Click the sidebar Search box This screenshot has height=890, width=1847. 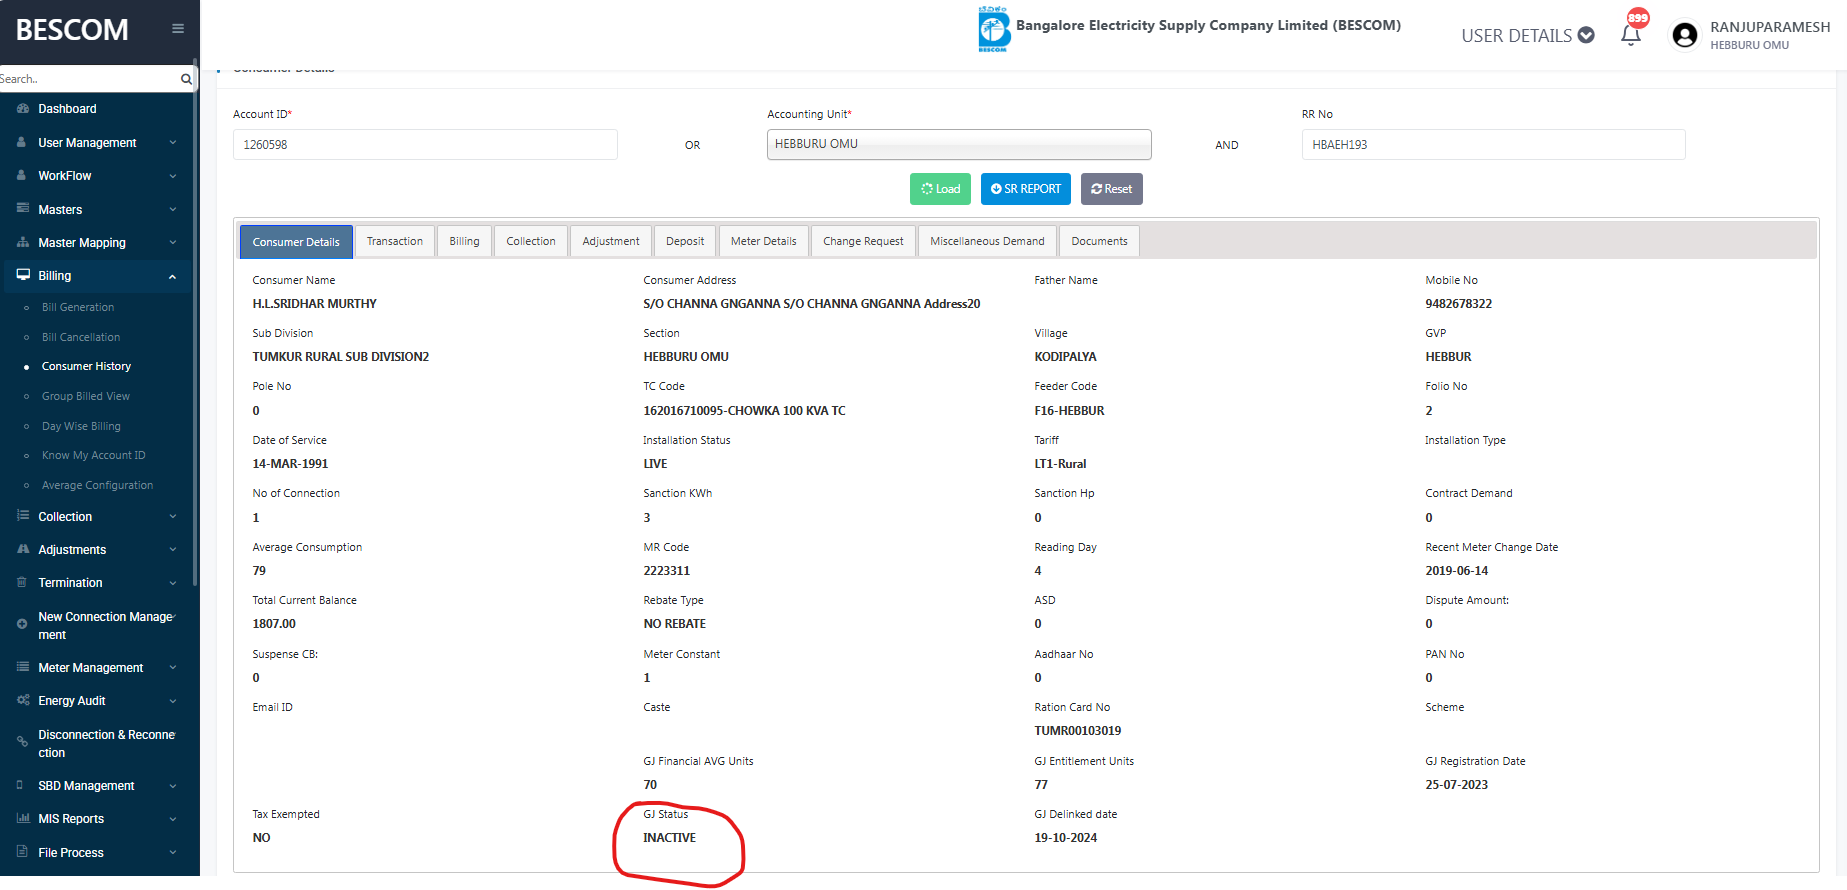pos(90,79)
